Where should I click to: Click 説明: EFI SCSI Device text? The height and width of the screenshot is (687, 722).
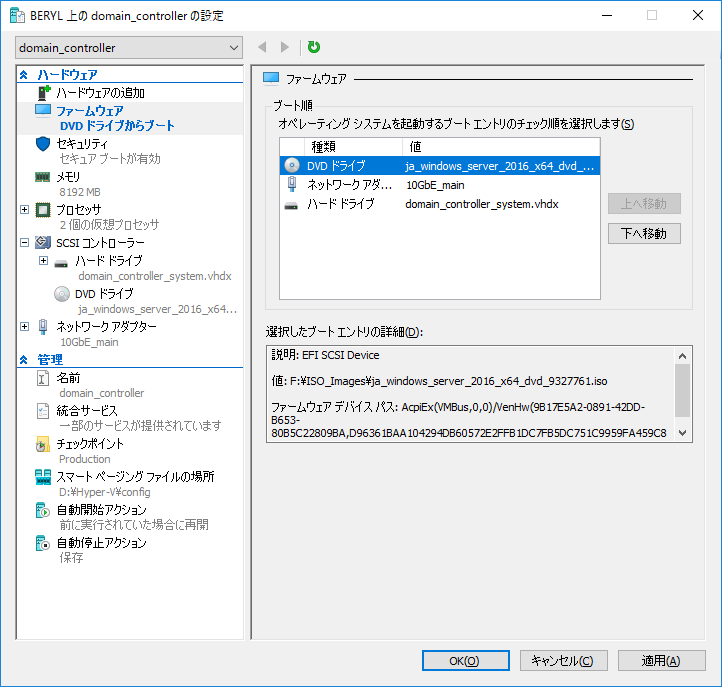pos(325,355)
